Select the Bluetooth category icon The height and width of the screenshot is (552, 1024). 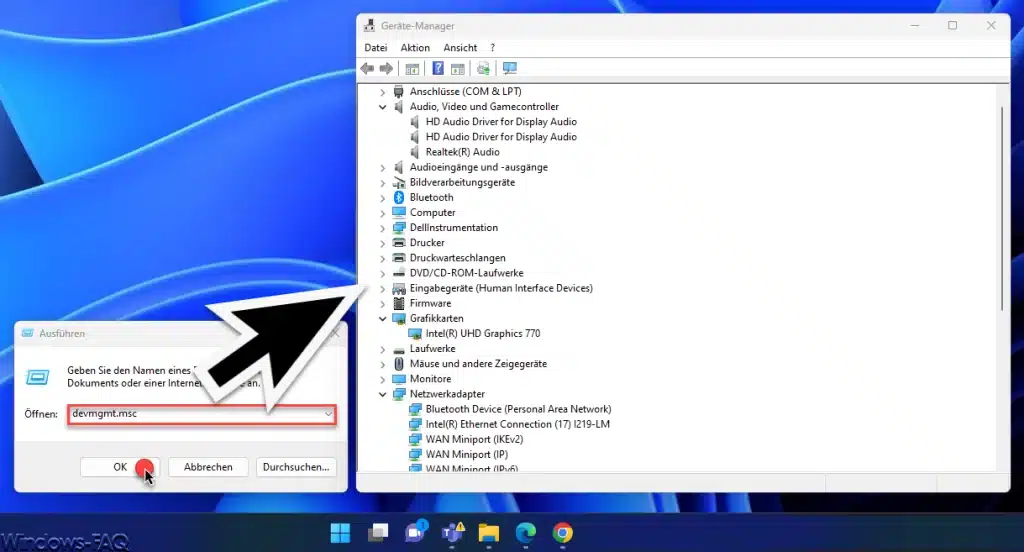click(x=399, y=197)
